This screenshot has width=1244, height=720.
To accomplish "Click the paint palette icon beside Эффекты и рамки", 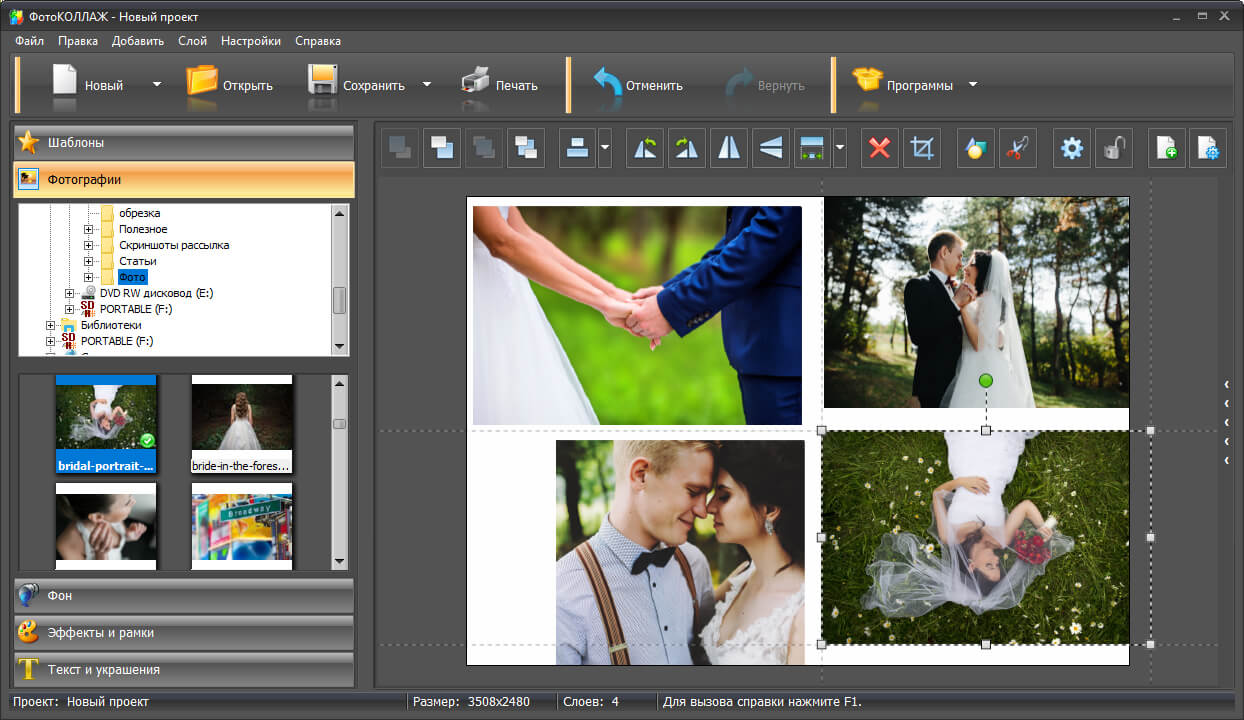I will tap(28, 632).
